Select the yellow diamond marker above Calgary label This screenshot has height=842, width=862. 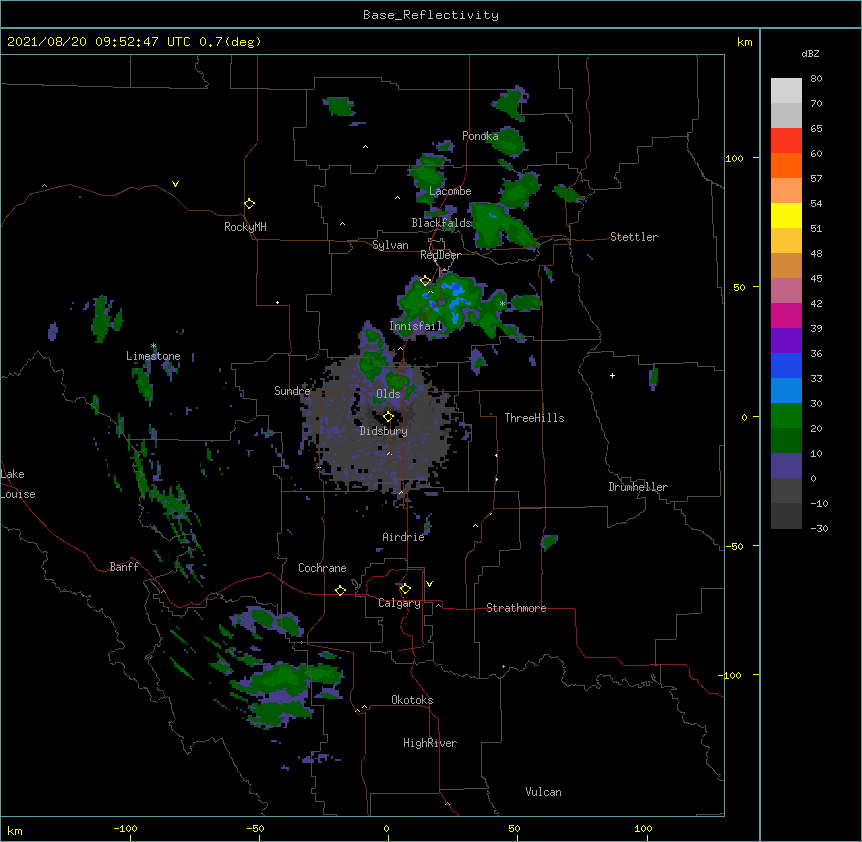pos(405,589)
